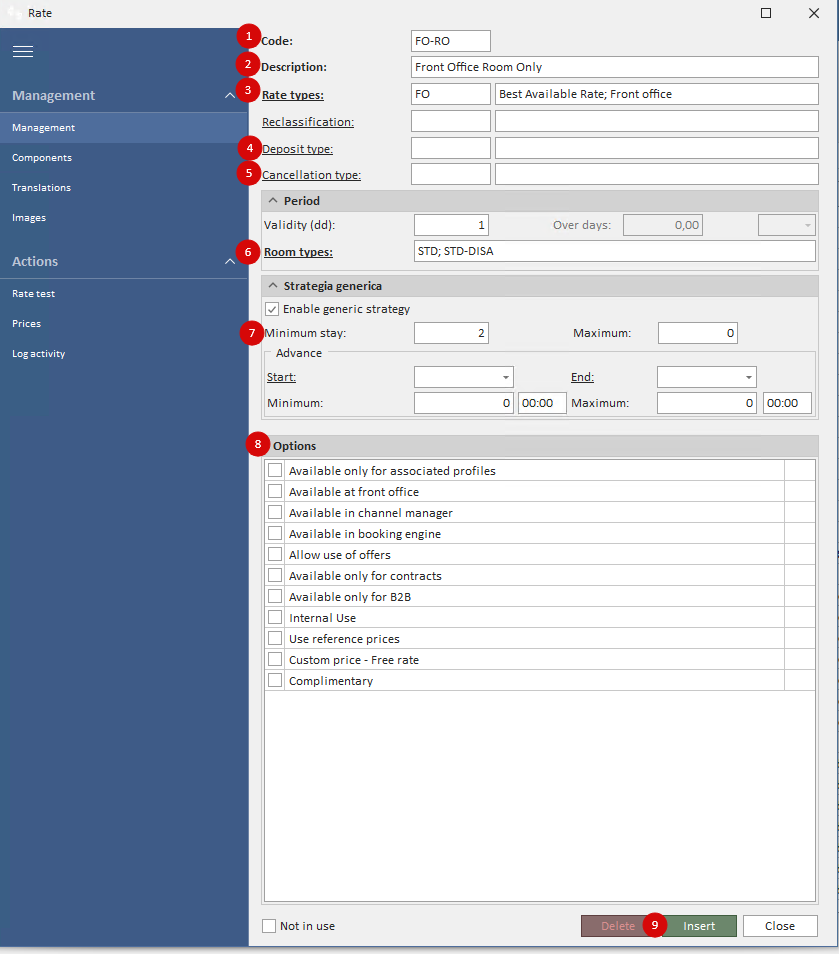The width and height of the screenshot is (839, 954).
Task: Check Available at front office
Action: click(x=275, y=492)
